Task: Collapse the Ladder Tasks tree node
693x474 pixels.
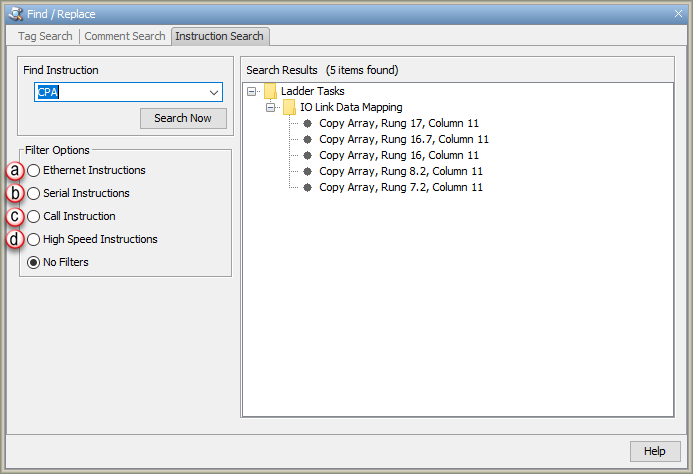Action: (251, 91)
